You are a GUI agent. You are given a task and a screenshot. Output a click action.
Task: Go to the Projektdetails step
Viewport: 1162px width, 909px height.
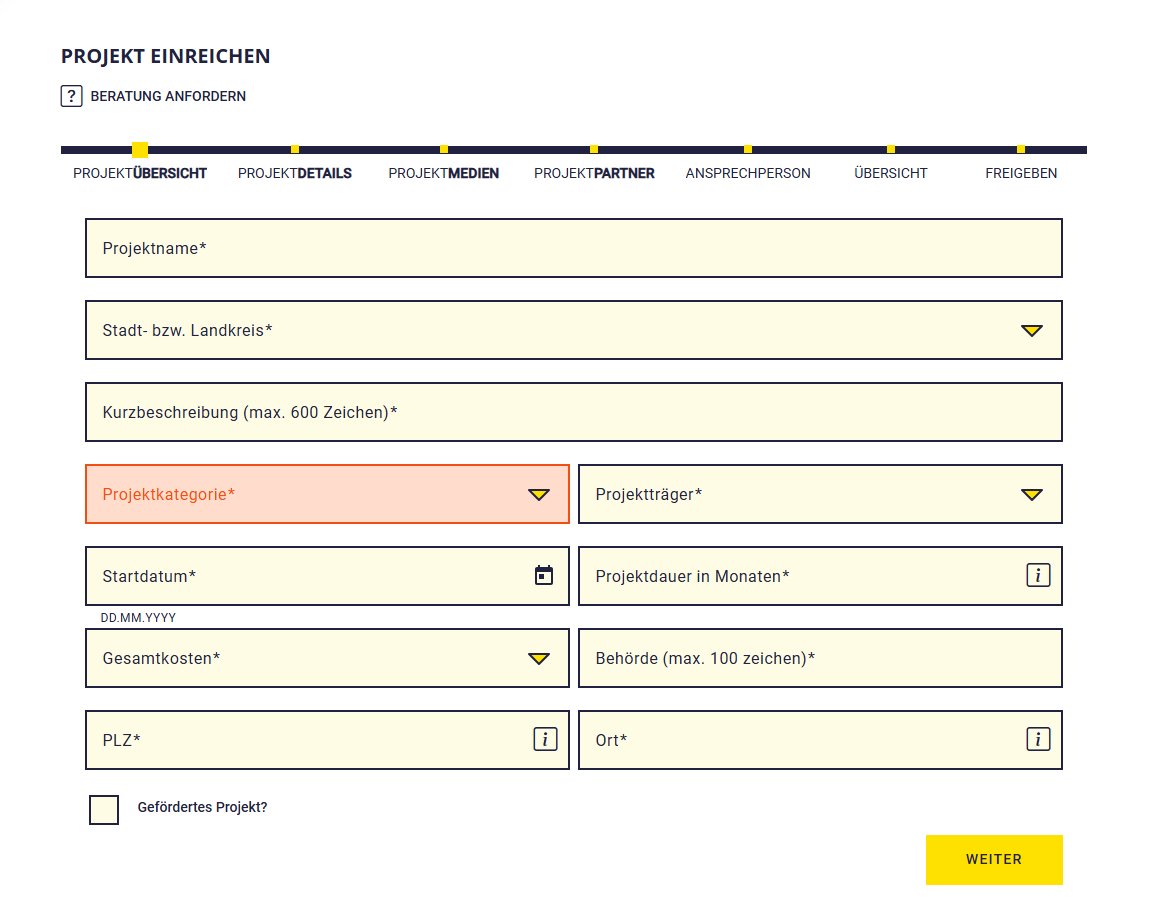[x=295, y=173]
